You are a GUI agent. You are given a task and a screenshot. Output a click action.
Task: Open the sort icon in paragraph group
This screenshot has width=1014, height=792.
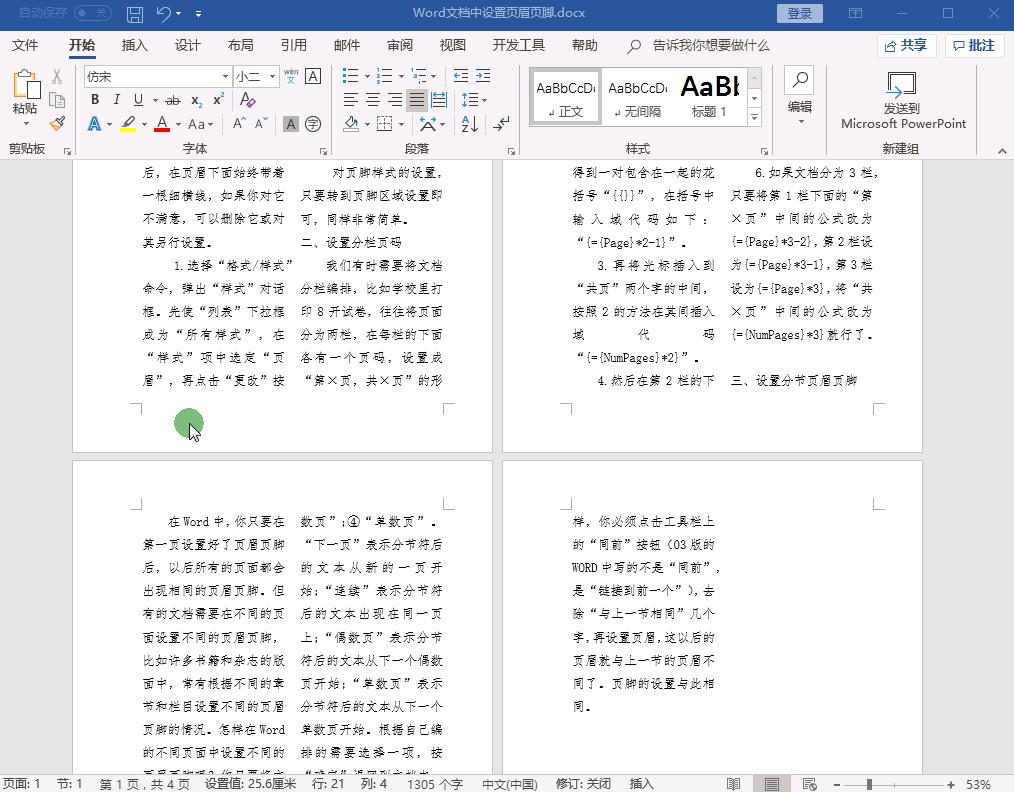[469, 125]
